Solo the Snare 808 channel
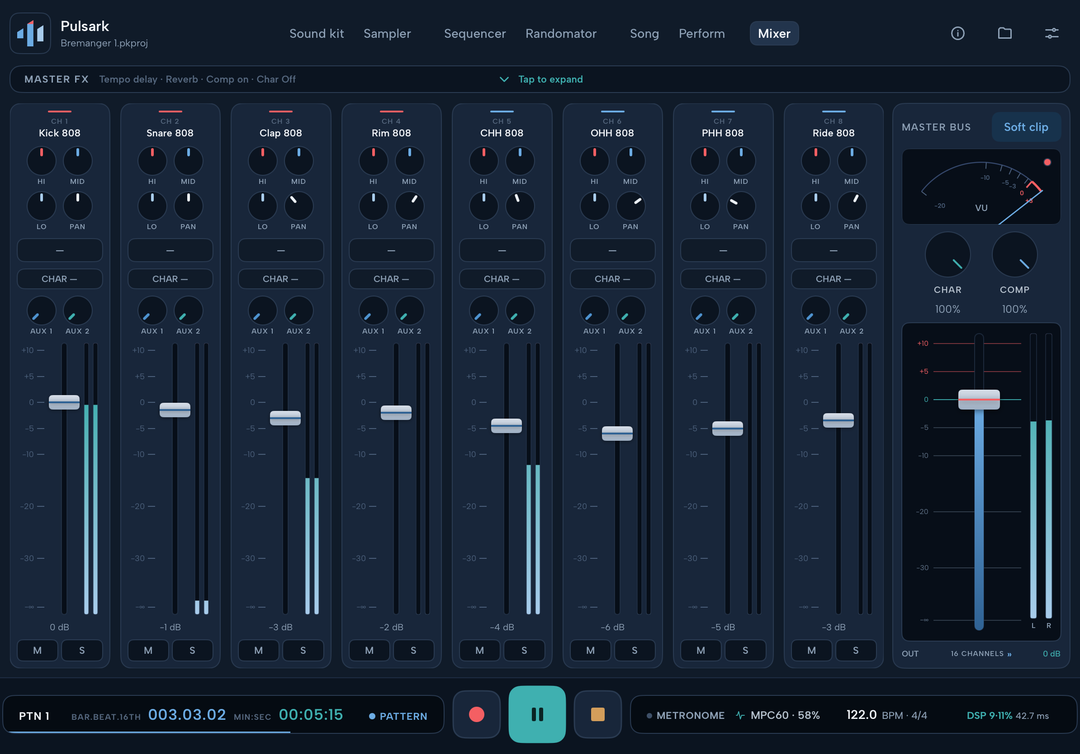 [x=192, y=650]
